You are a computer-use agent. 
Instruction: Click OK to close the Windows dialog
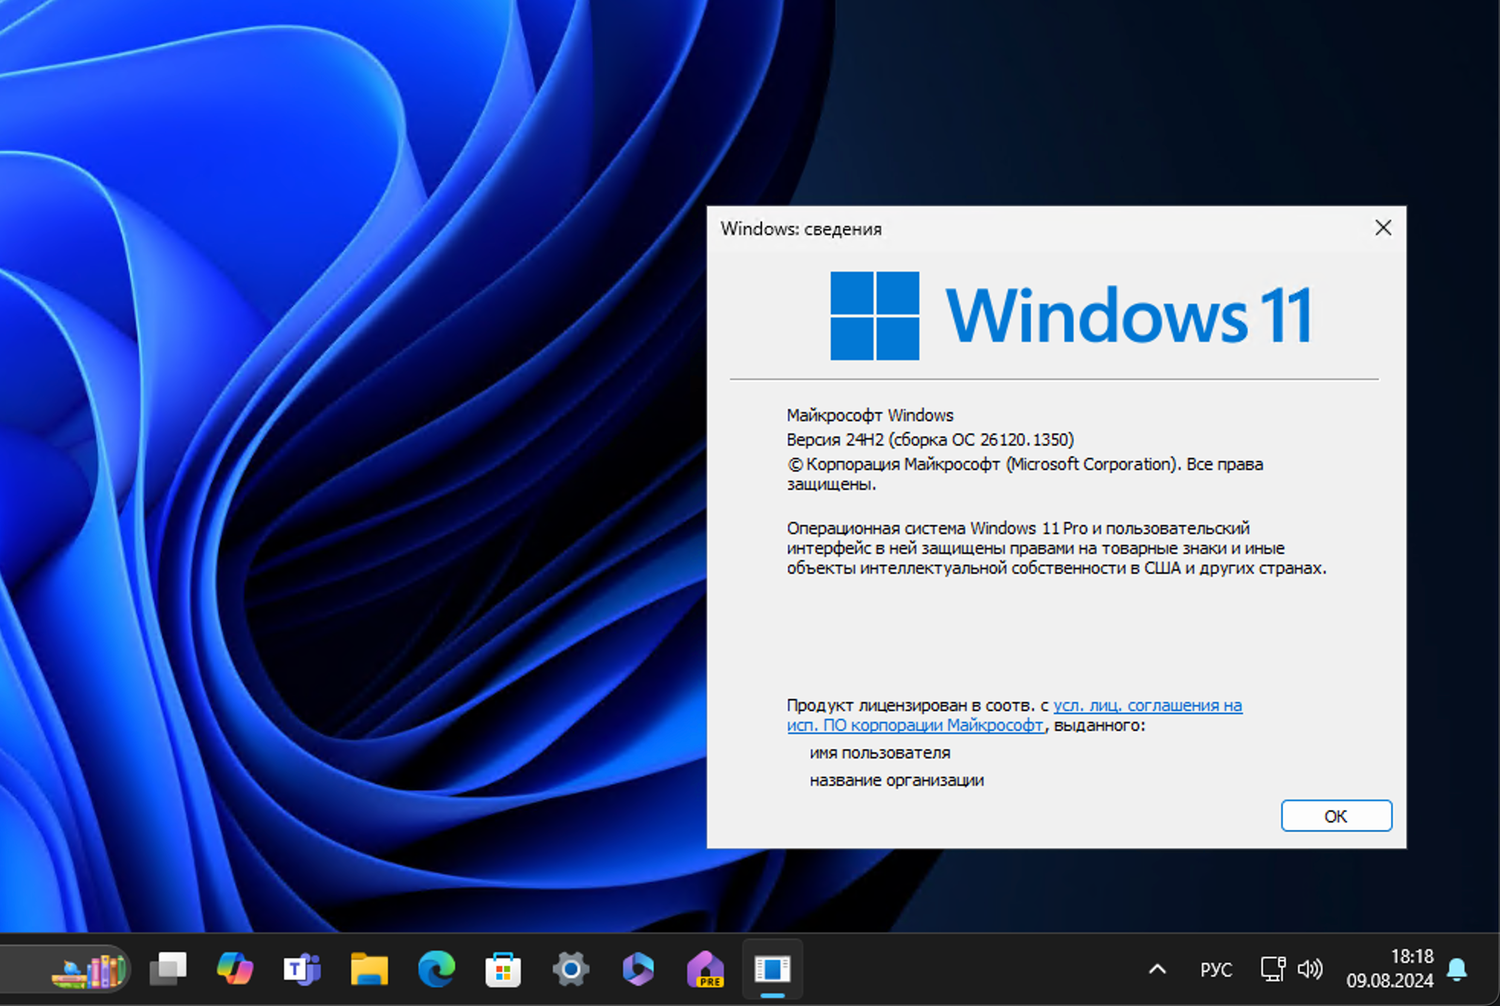1336,816
